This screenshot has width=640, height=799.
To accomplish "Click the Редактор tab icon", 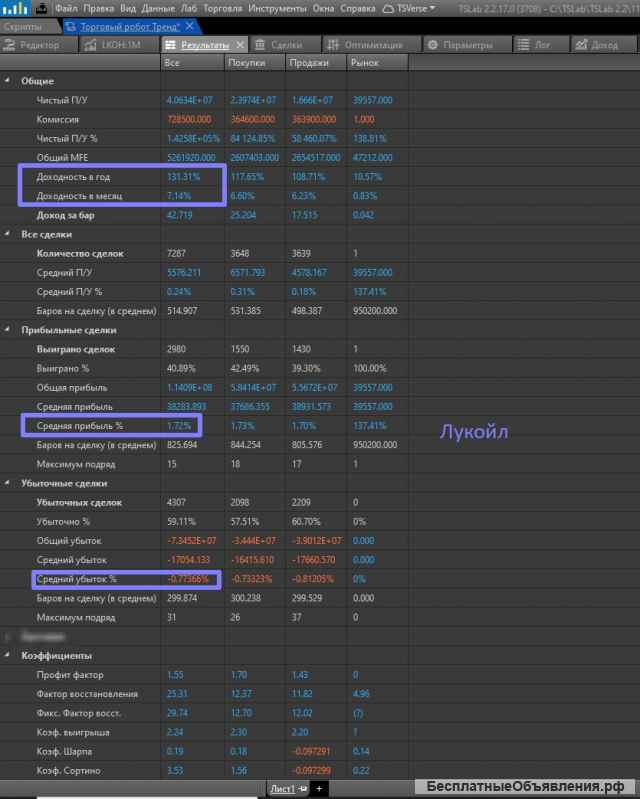I will (x=10, y=45).
